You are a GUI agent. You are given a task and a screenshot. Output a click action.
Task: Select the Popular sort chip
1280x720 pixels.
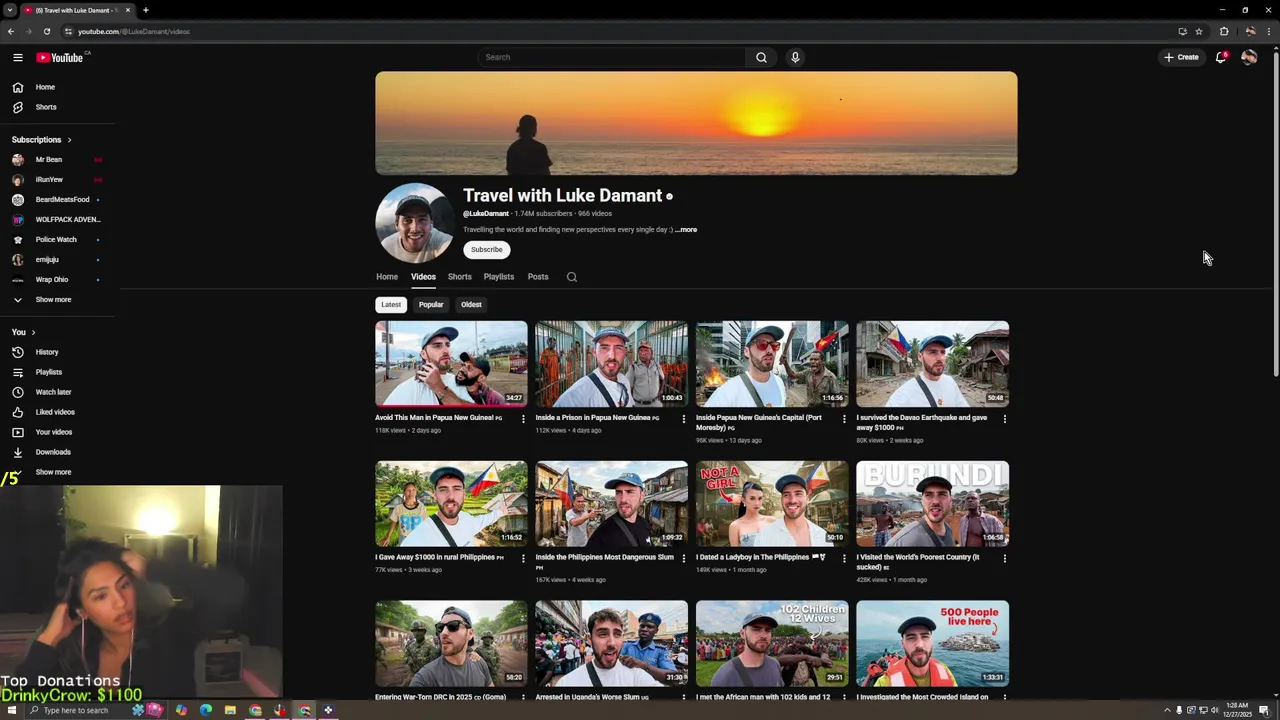tap(431, 305)
